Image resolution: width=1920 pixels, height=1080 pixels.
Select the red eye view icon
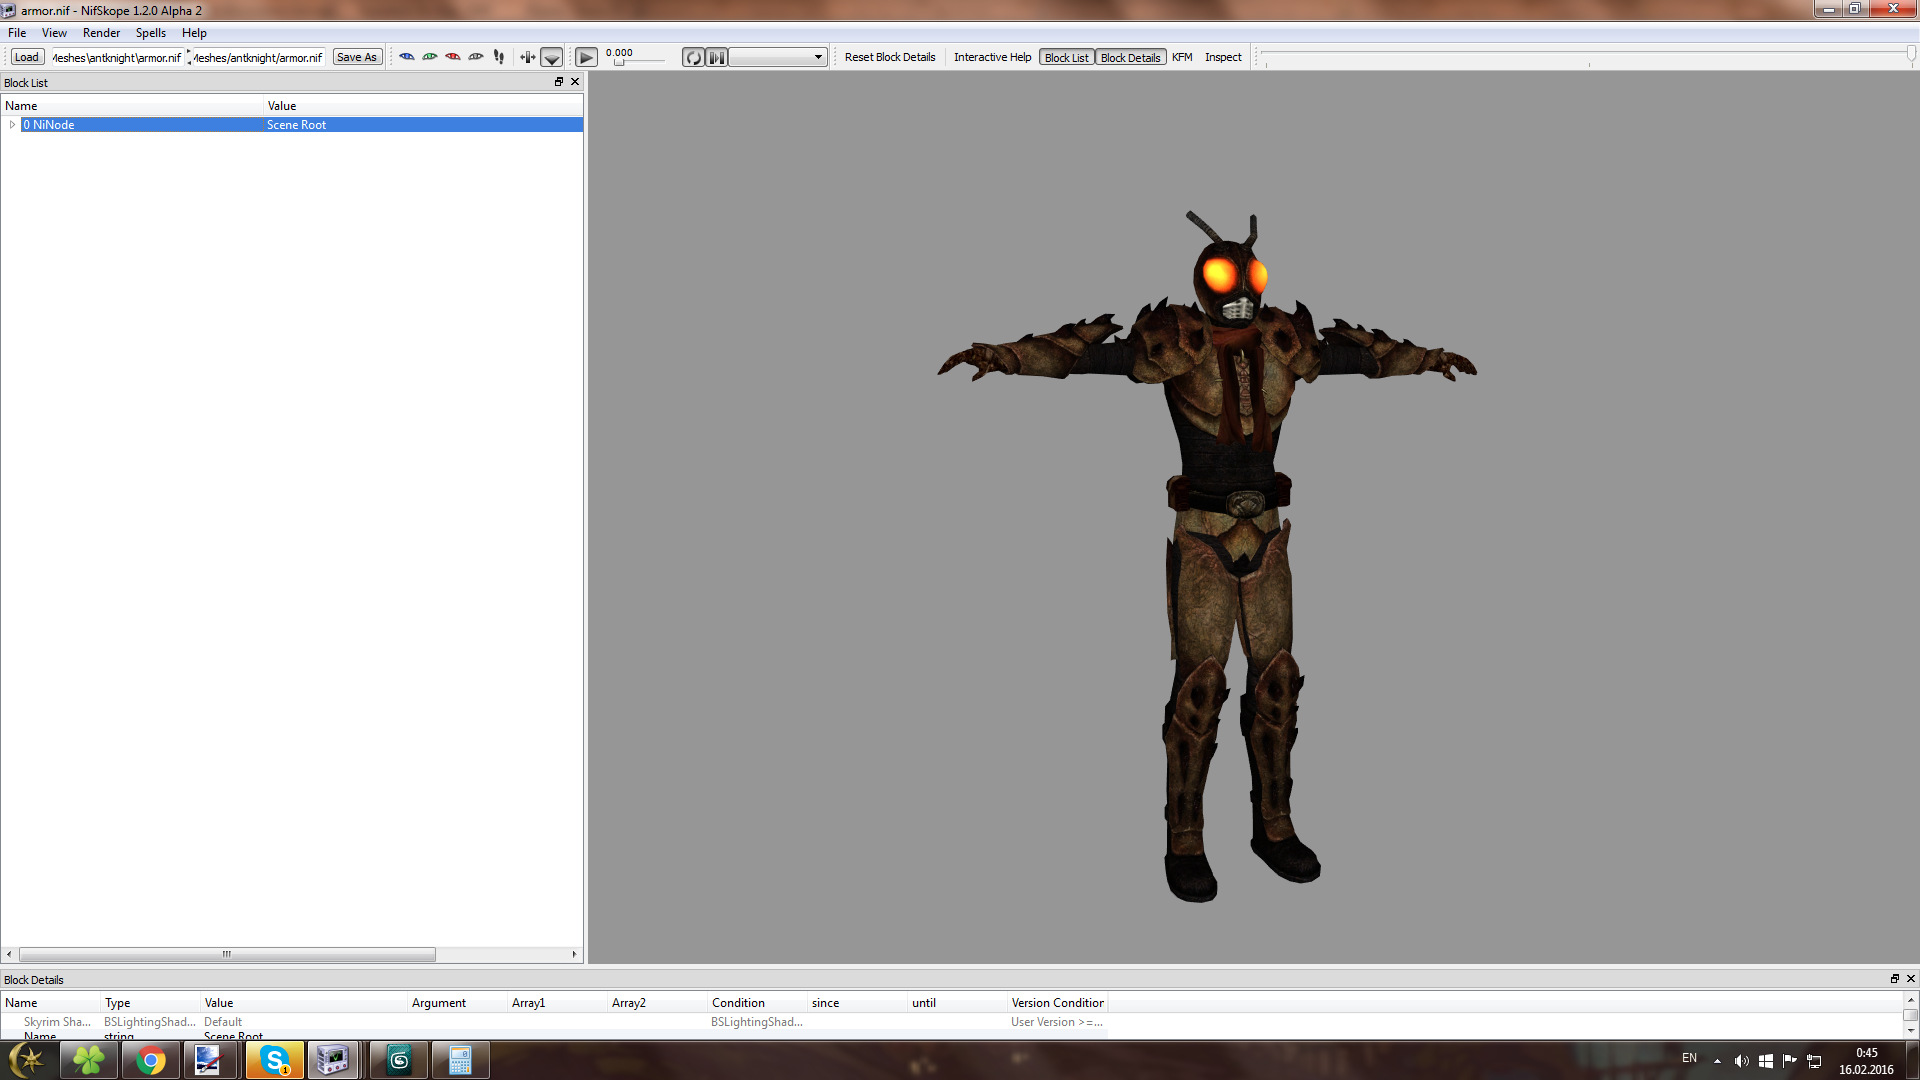tap(453, 57)
